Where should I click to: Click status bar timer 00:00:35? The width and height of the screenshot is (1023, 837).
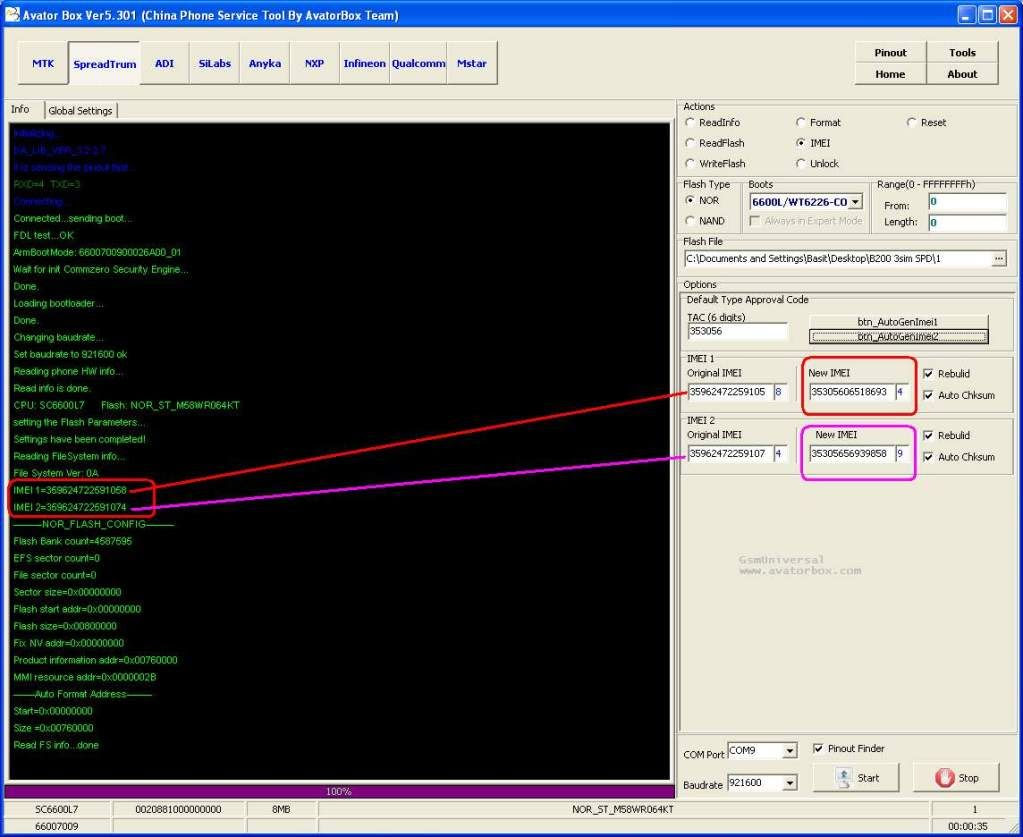968,827
